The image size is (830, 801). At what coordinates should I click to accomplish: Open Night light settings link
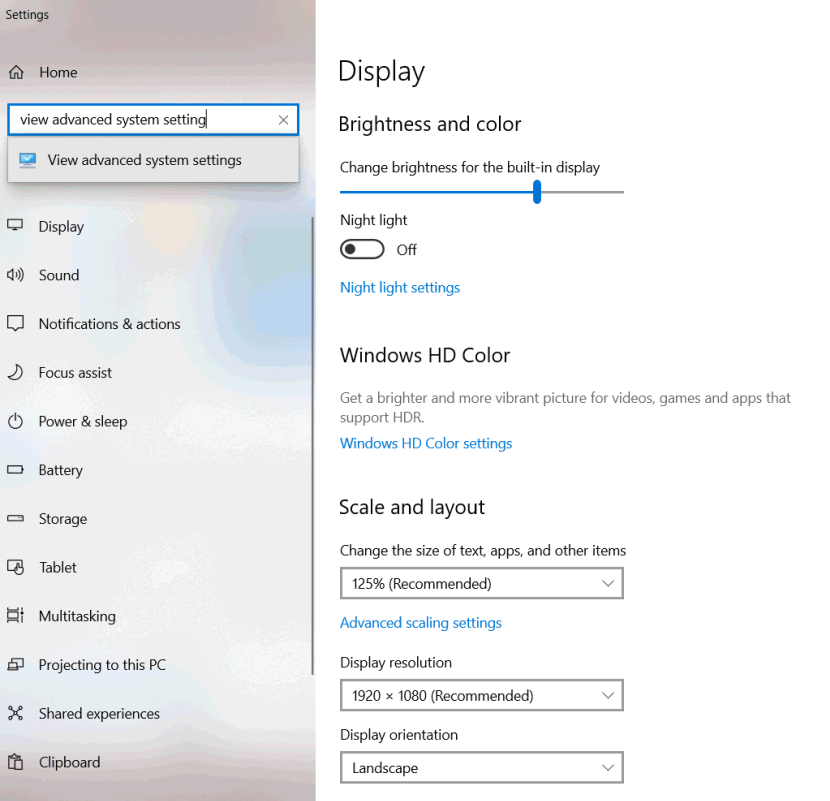coord(400,288)
